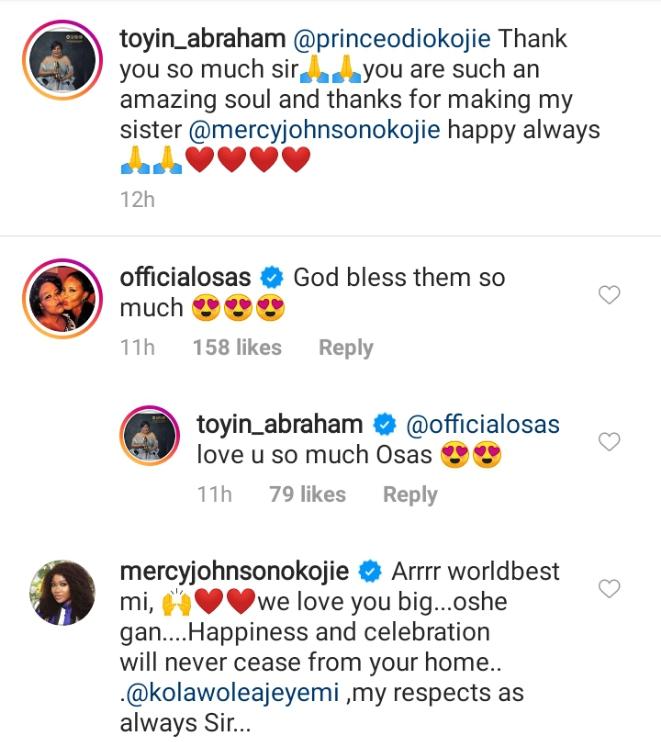View the 79 likes on toyin_abraham's reply
The image size is (661, 742).
coord(307,495)
